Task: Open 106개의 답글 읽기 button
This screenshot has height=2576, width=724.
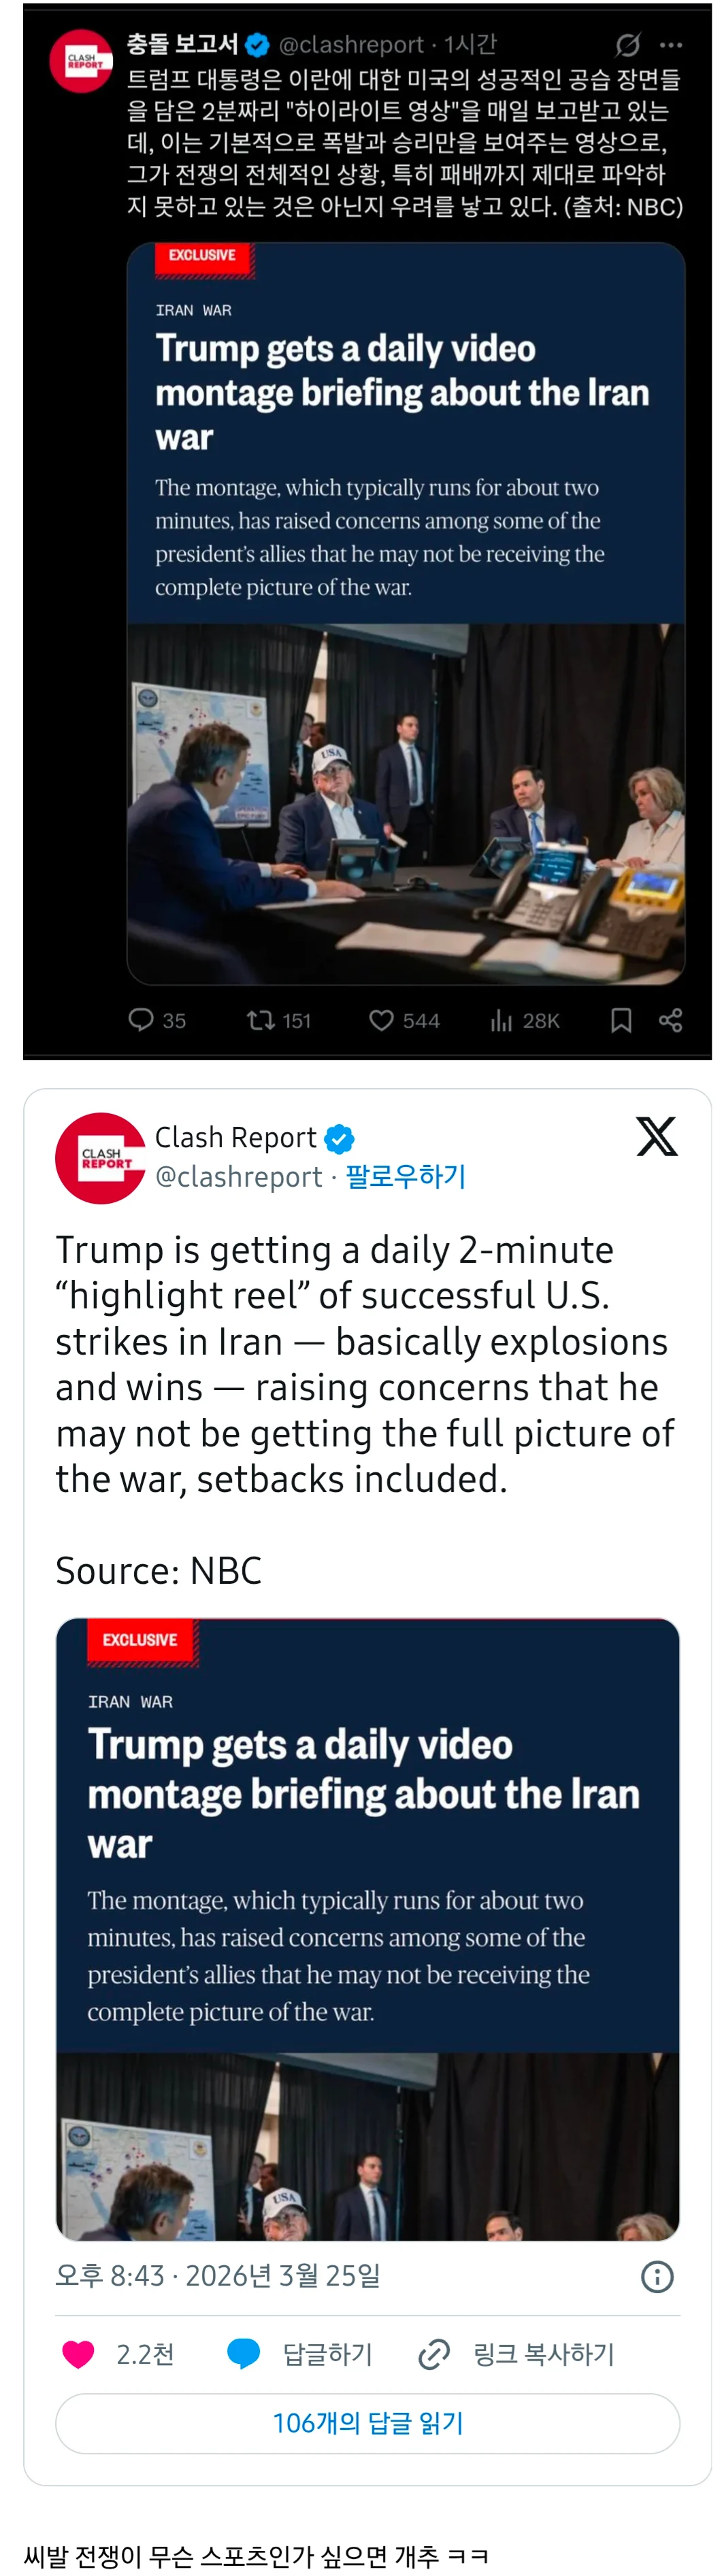Action: pos(368,2423)
